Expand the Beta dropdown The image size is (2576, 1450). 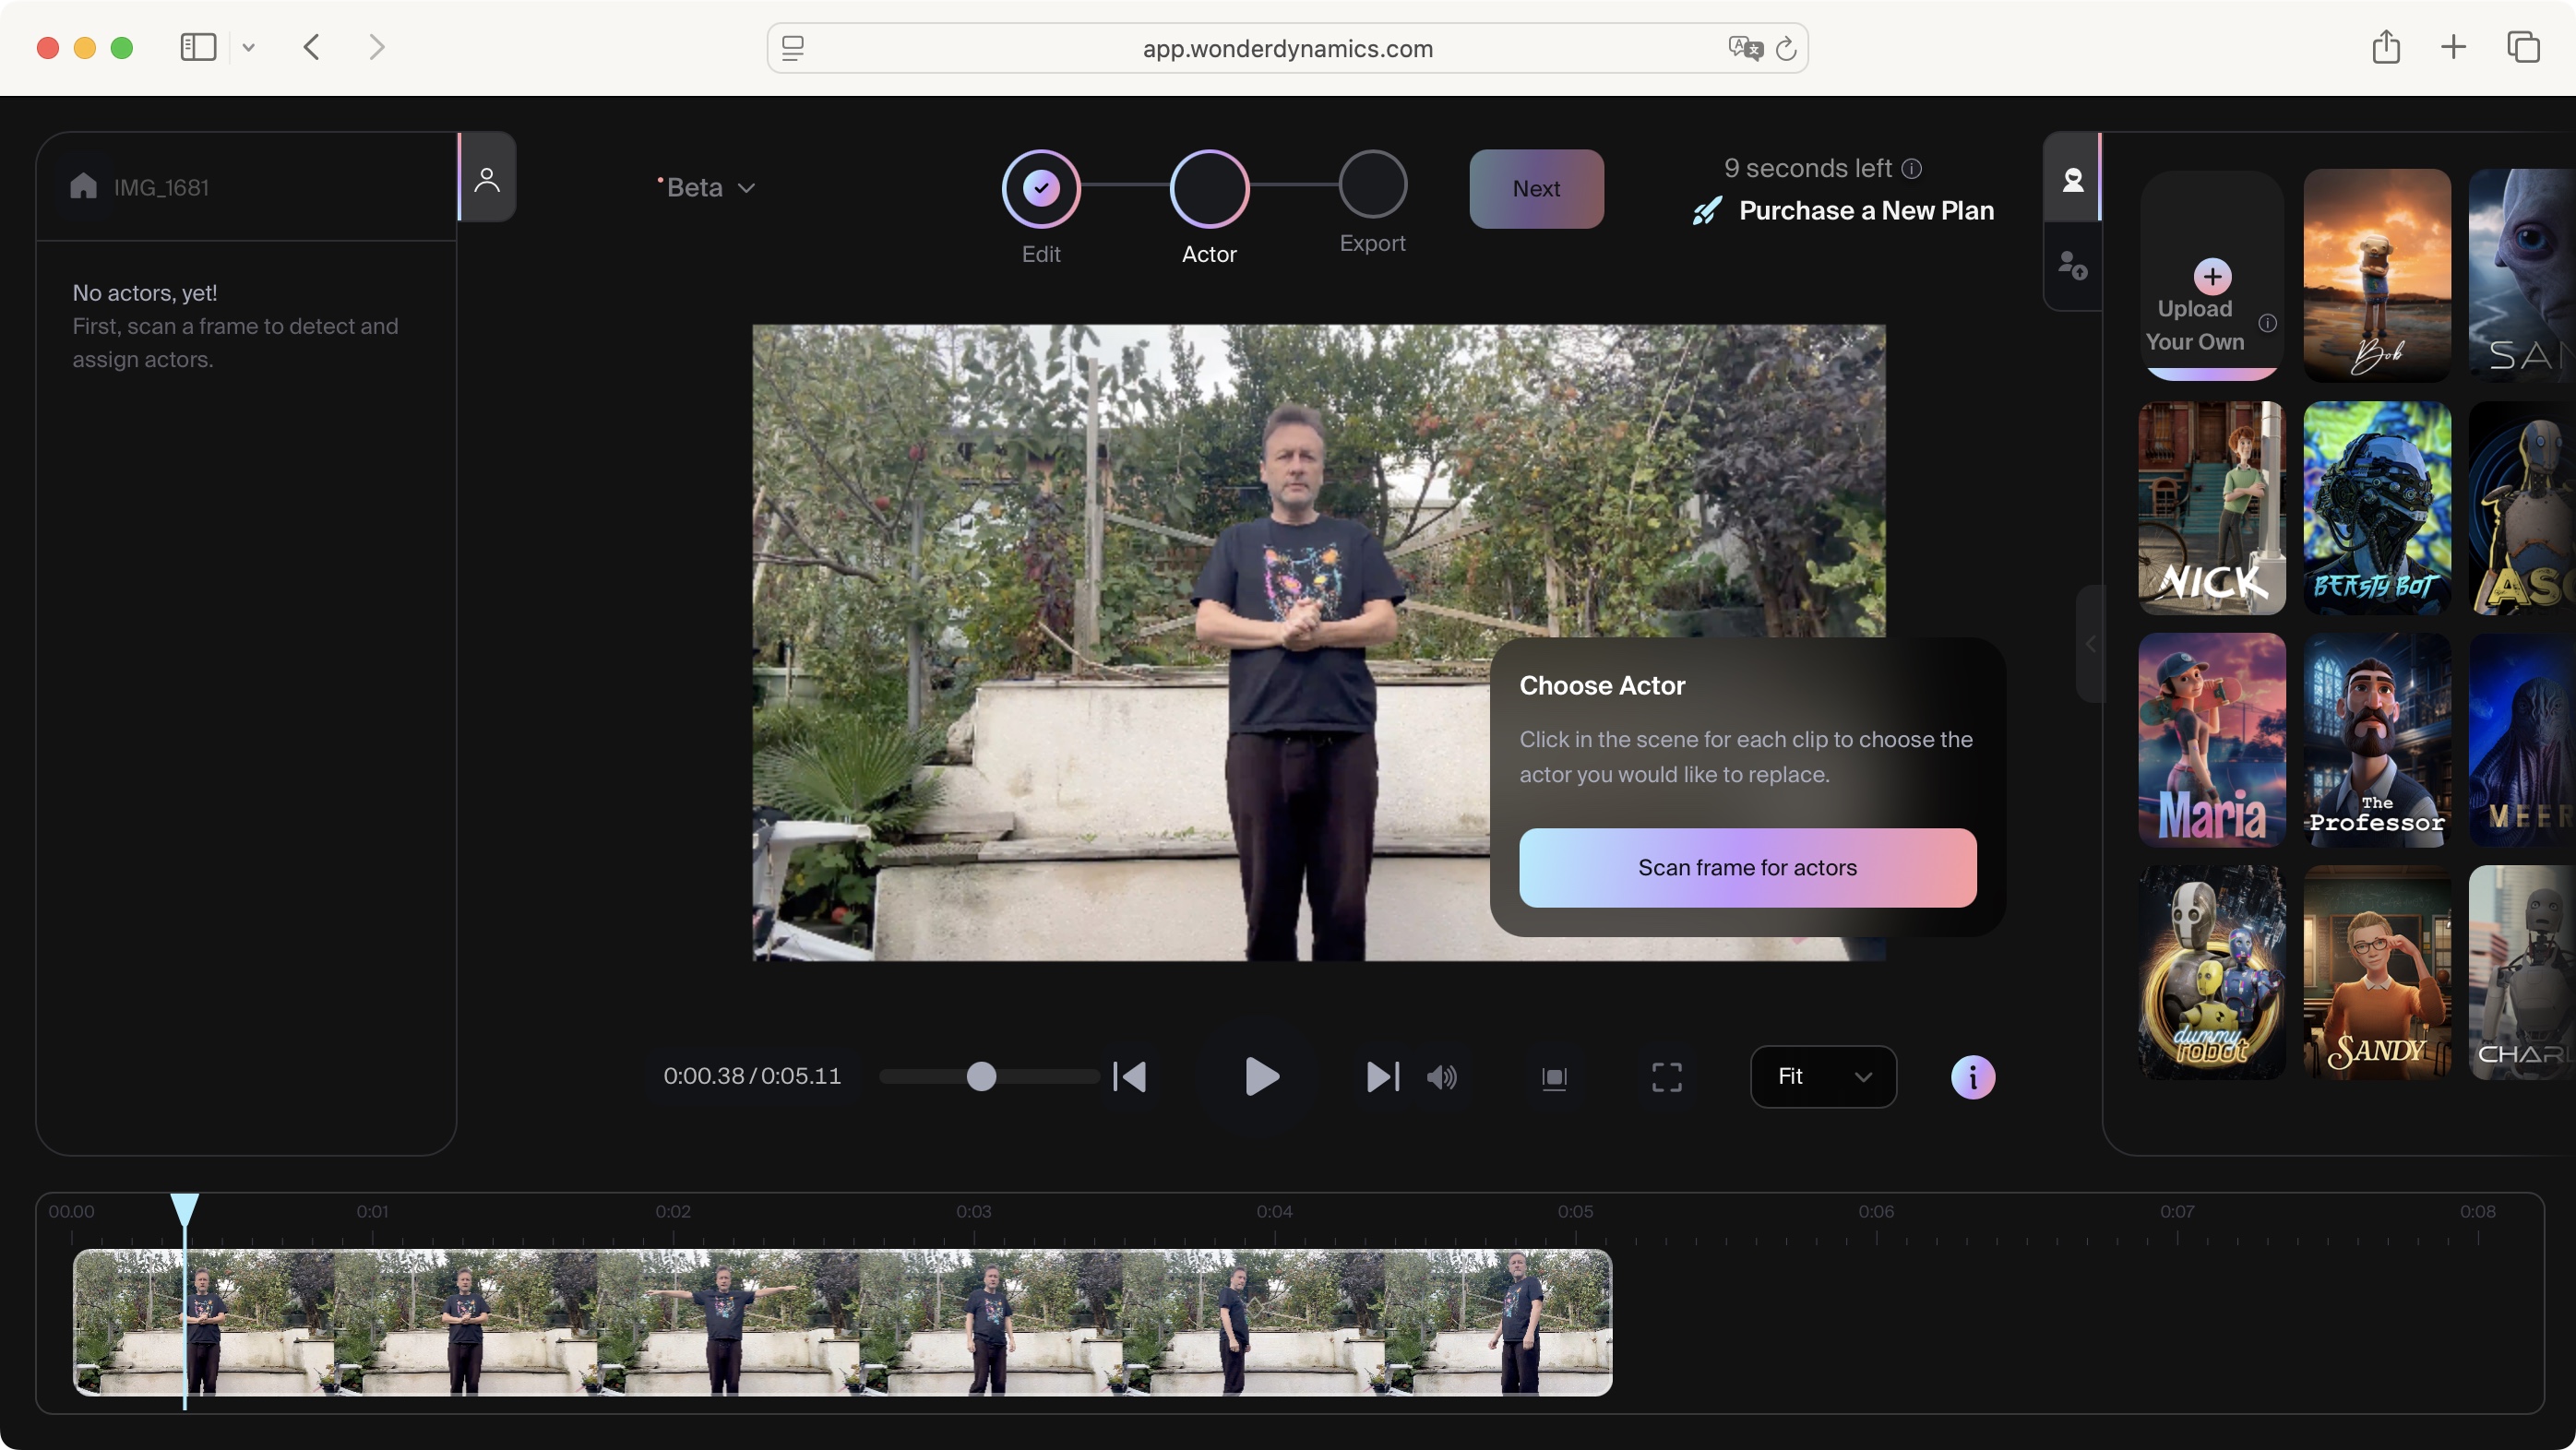point(706,187)
